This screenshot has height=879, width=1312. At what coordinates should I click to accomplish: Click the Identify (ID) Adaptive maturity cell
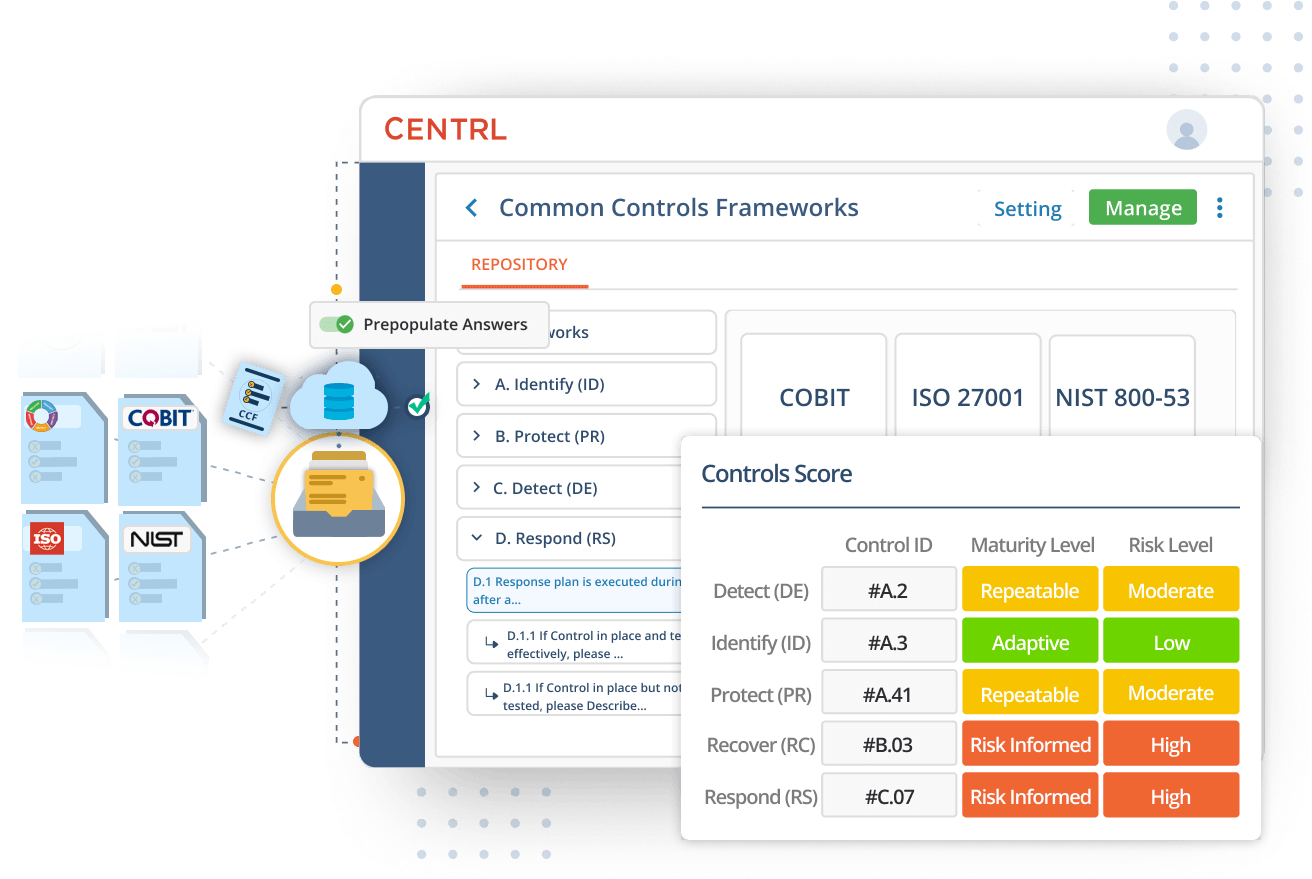pyautogui.click(x=1029, y=642)
